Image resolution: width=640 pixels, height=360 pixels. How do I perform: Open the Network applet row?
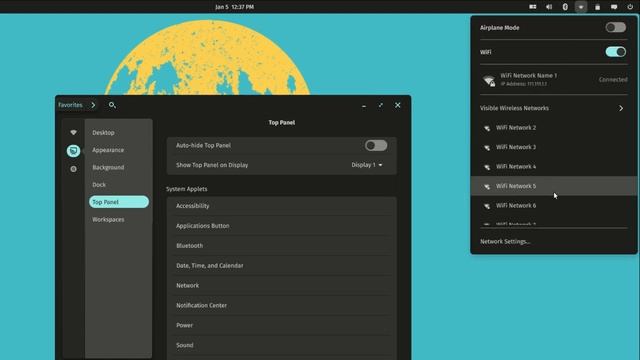[281, 286]
